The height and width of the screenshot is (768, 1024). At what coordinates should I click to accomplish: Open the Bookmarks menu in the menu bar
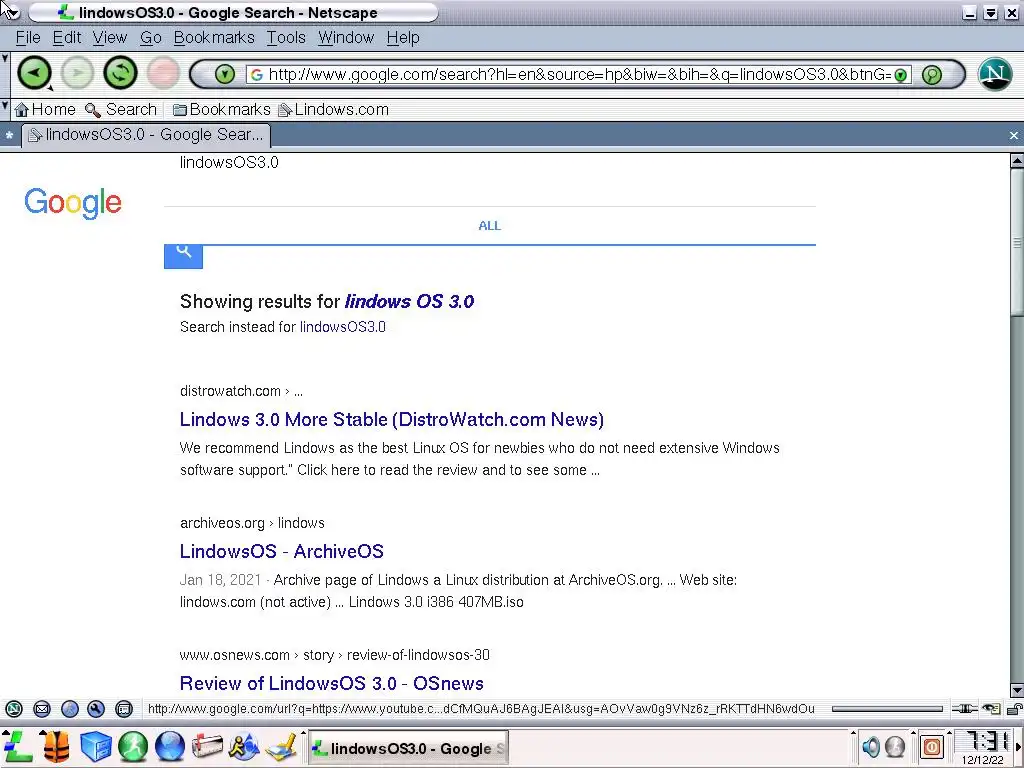214,38
